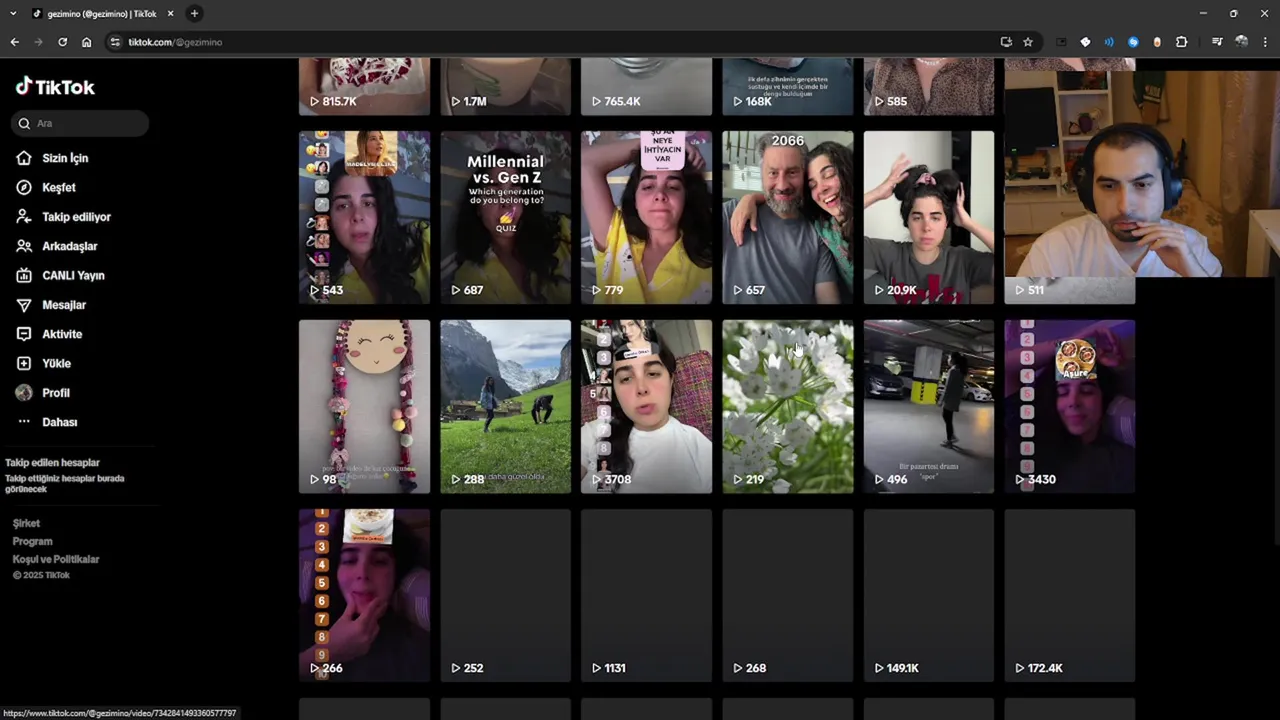Screen dimensions: 1280x720
Task: Open video with 3708 views
Action: (x=646, y=406)
